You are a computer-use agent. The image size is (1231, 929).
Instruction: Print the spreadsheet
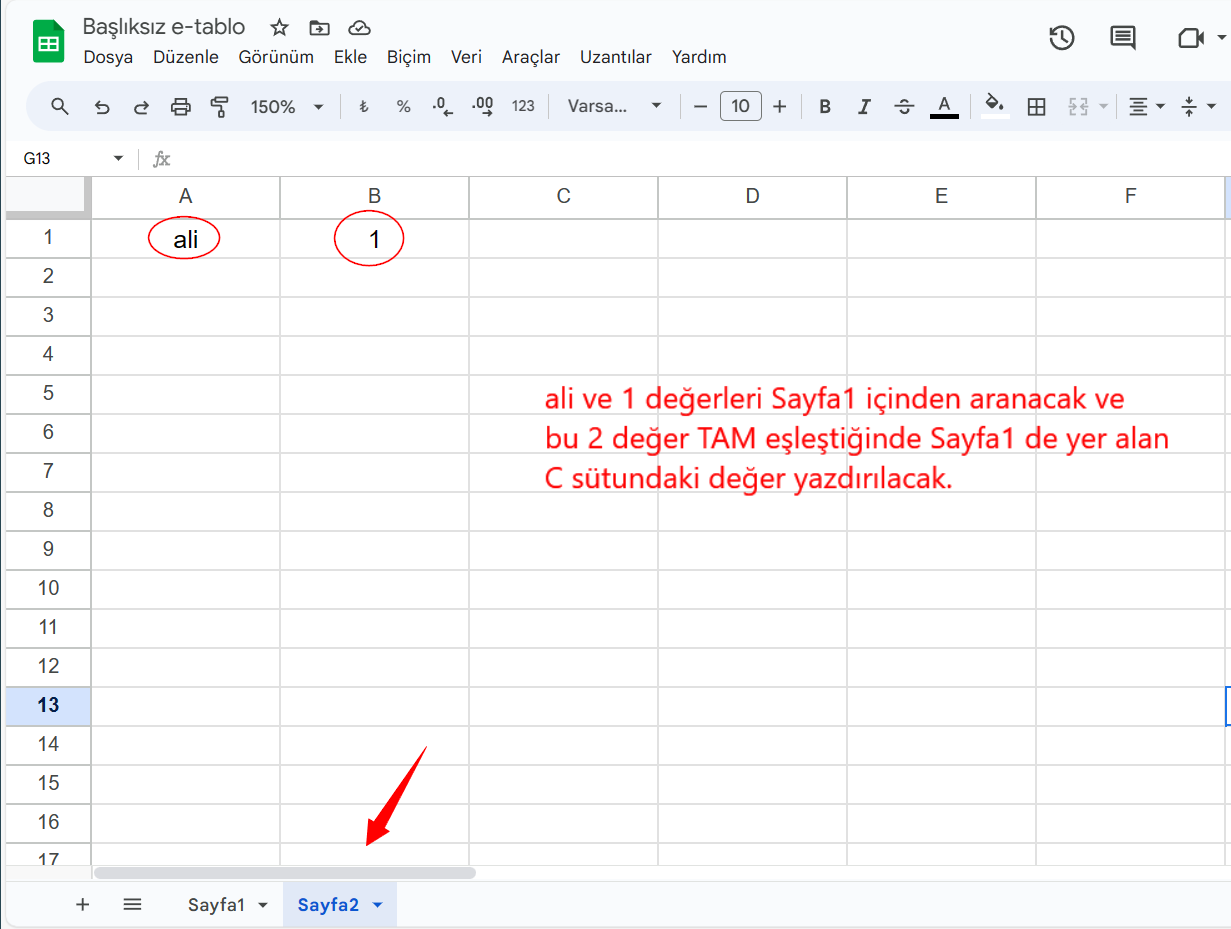[181, 106]
